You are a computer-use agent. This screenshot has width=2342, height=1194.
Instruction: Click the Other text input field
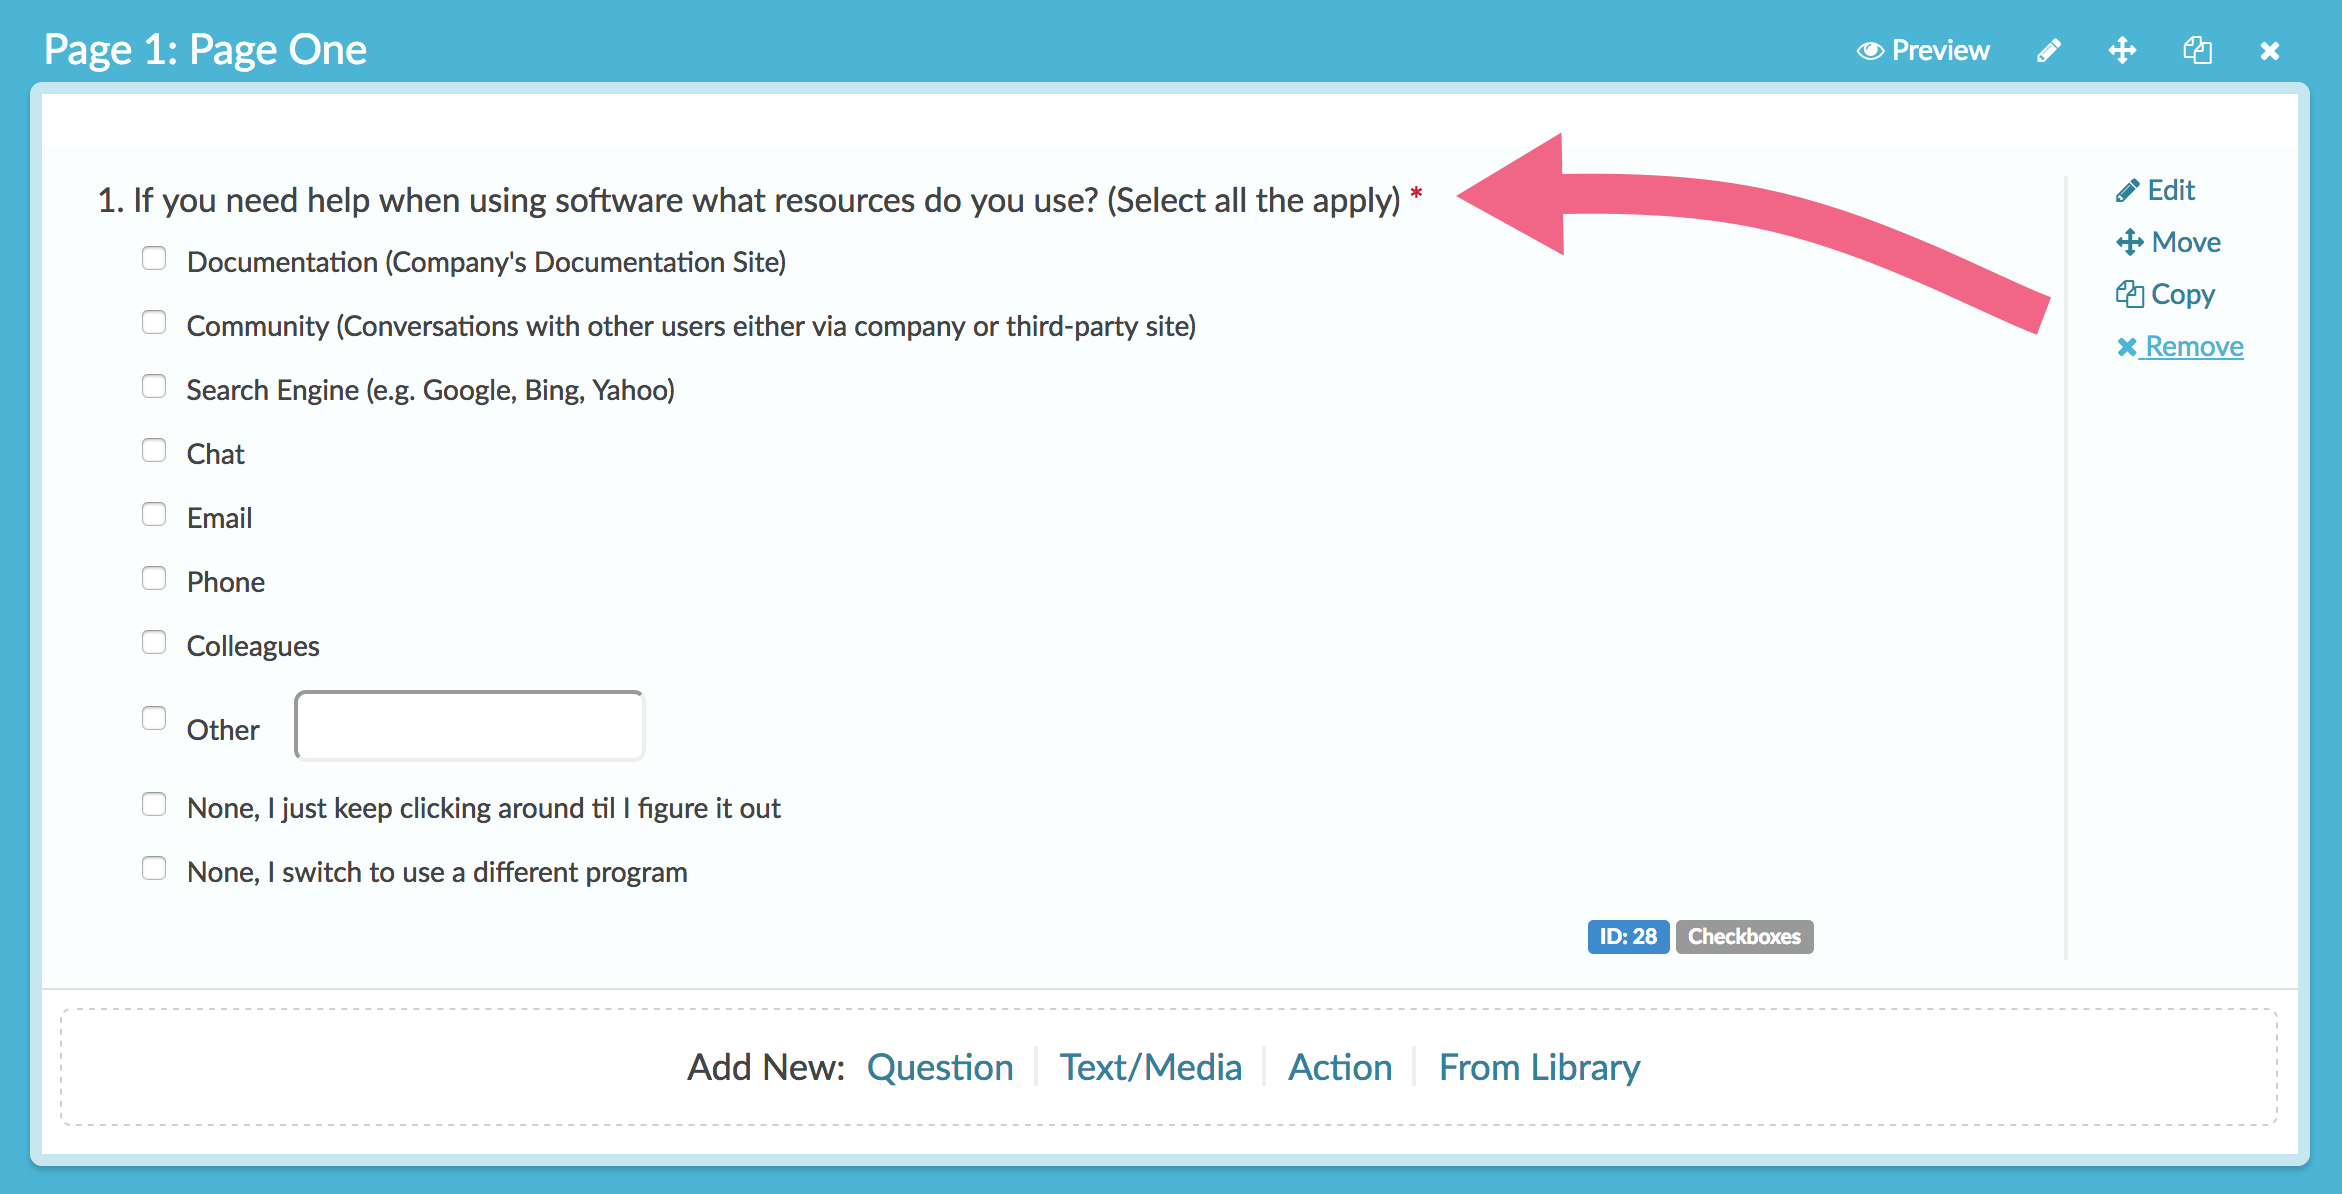pos(469,726)
